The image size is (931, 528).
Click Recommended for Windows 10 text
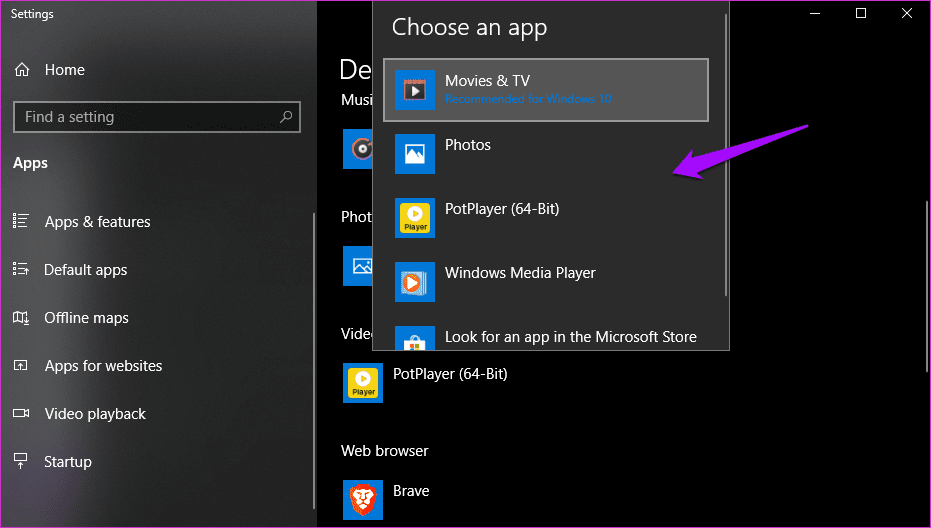click(x=528, y=99)
